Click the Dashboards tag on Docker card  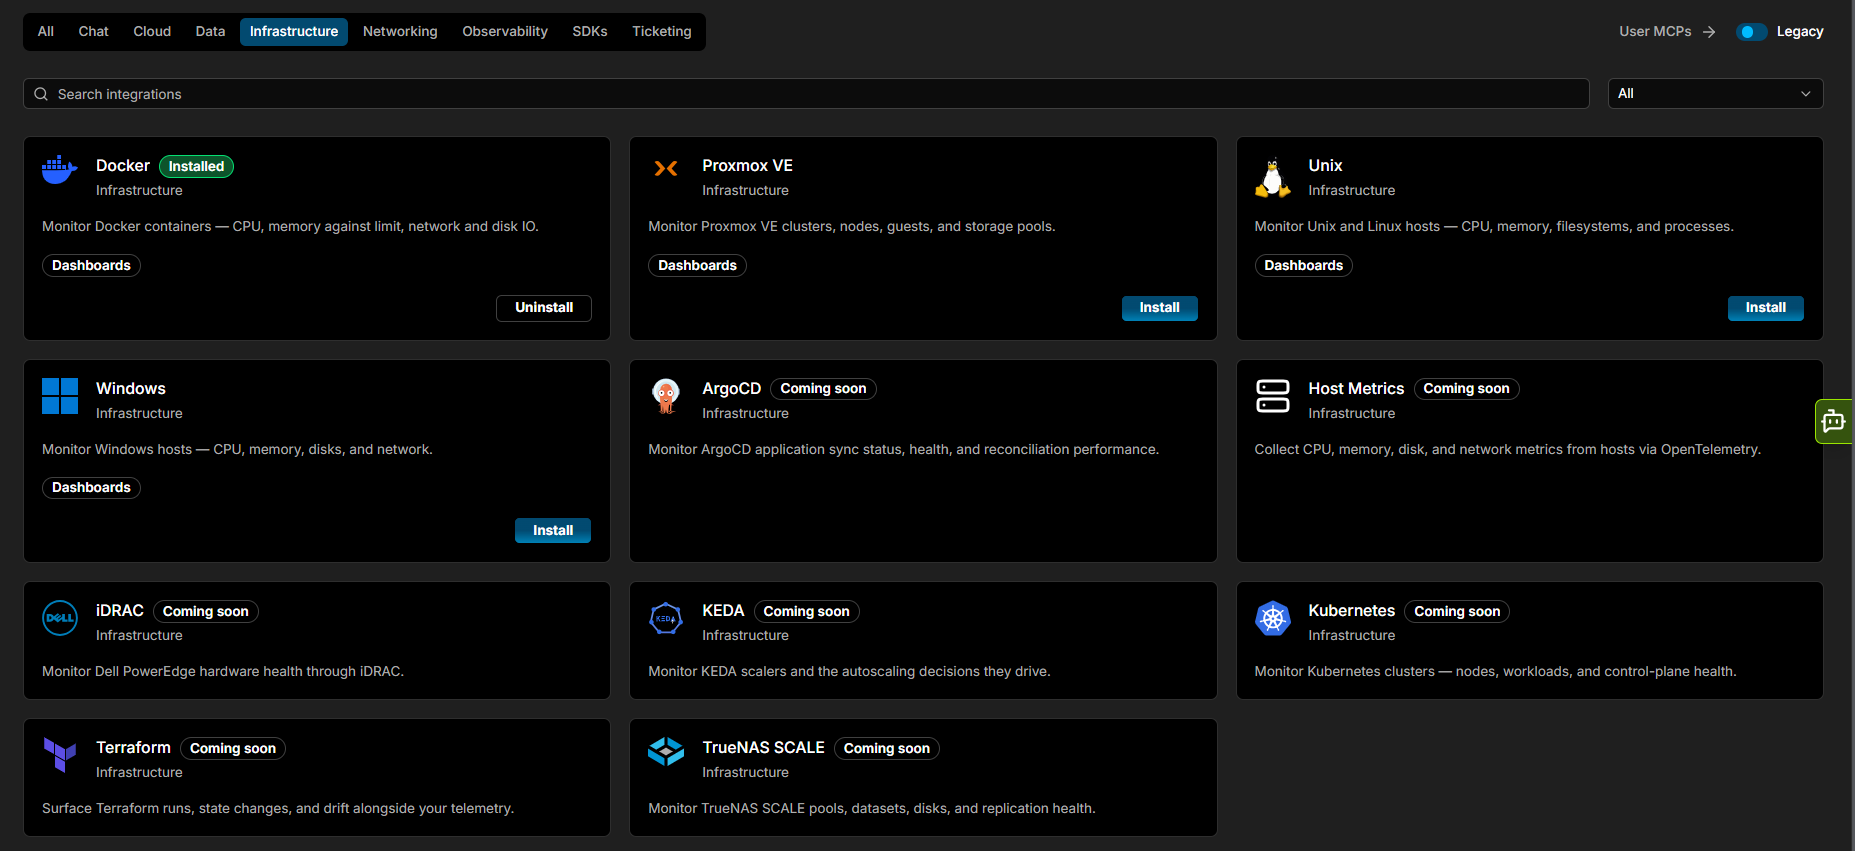coord(91,265)
